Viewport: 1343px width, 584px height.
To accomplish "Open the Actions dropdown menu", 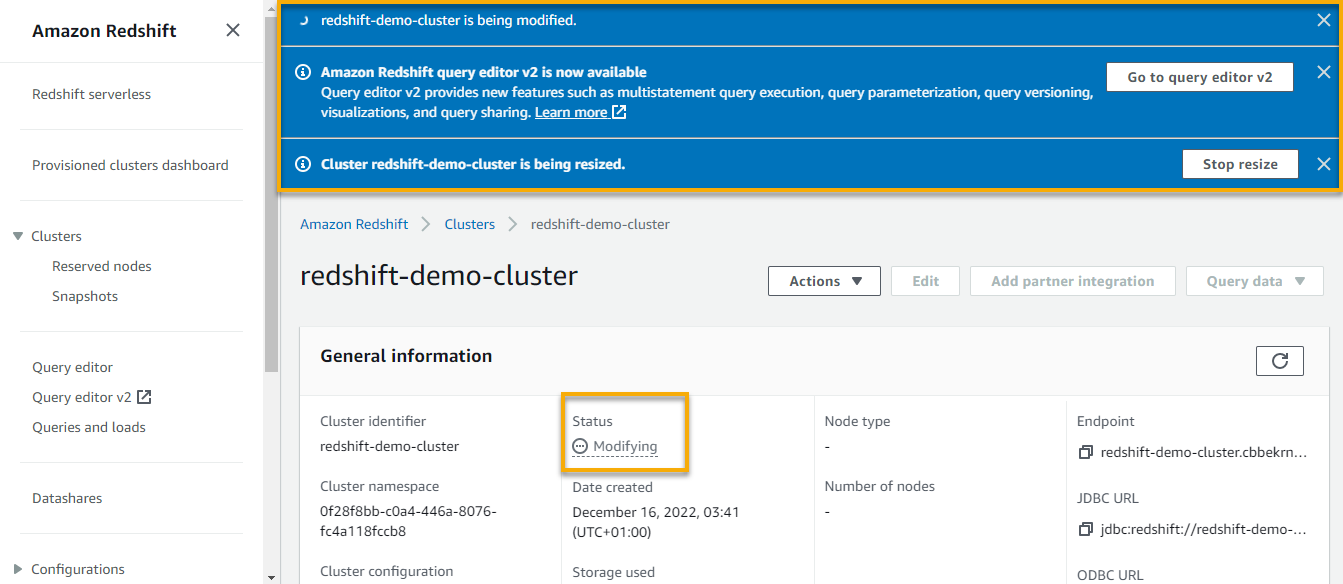I will pos(824,281).
